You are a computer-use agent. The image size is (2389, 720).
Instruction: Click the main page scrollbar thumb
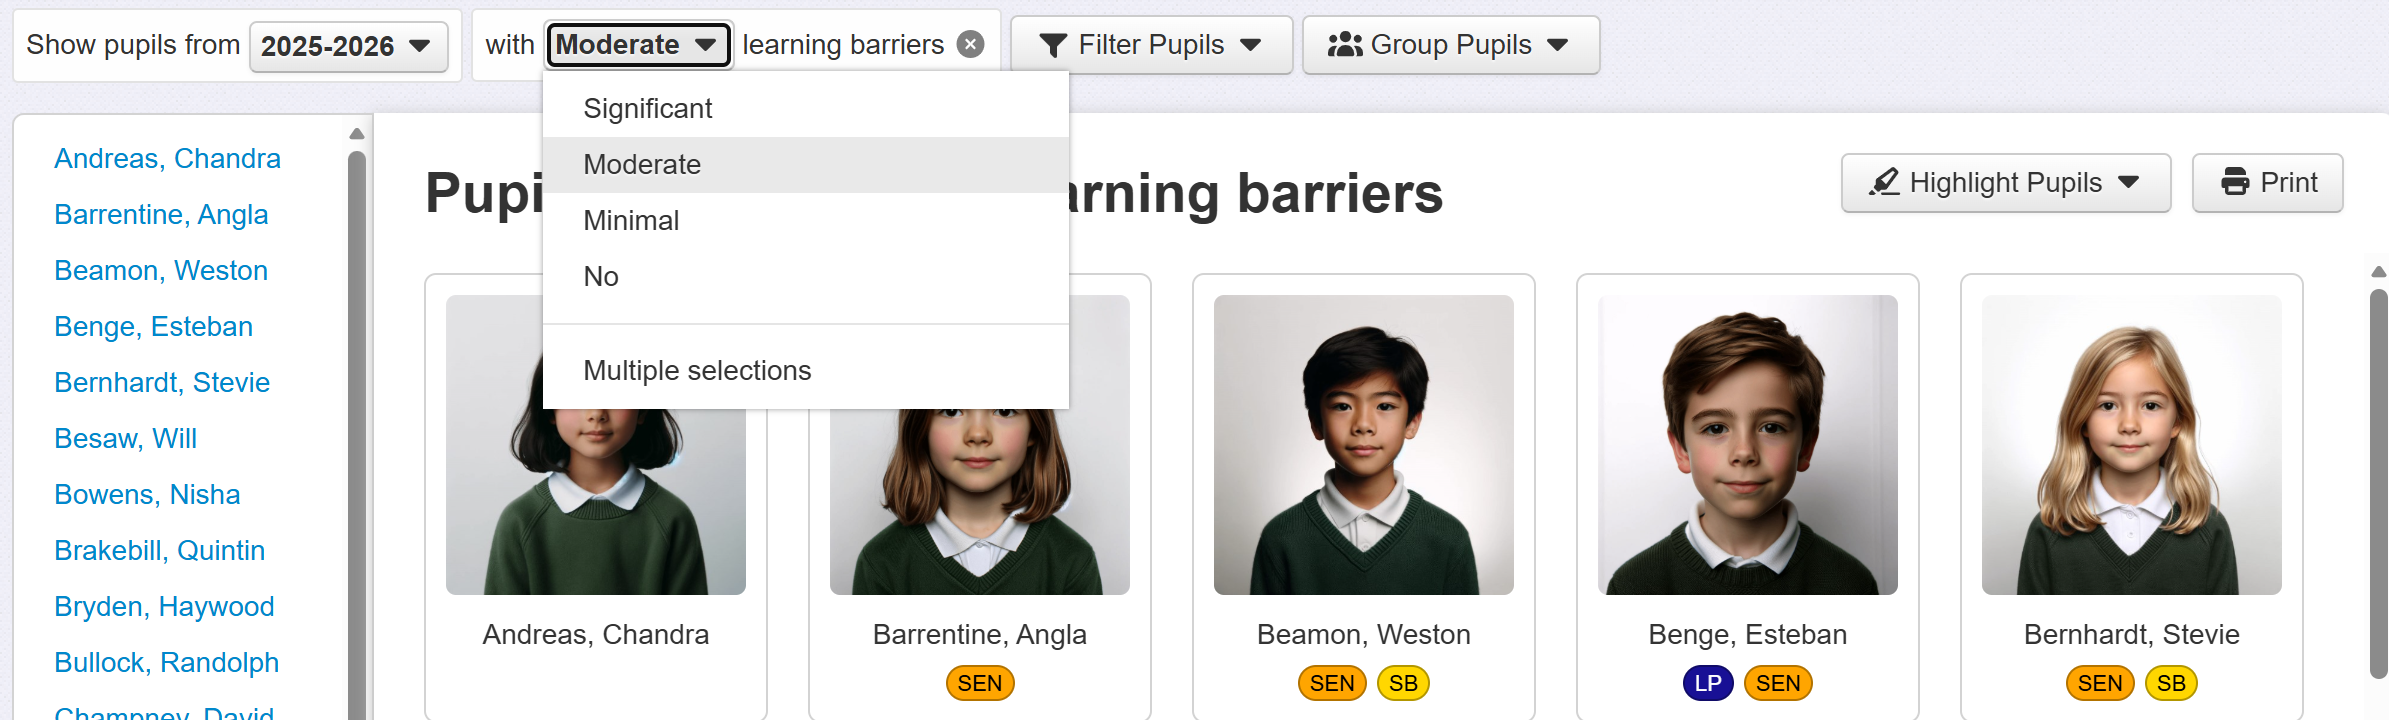(2379, 484)
